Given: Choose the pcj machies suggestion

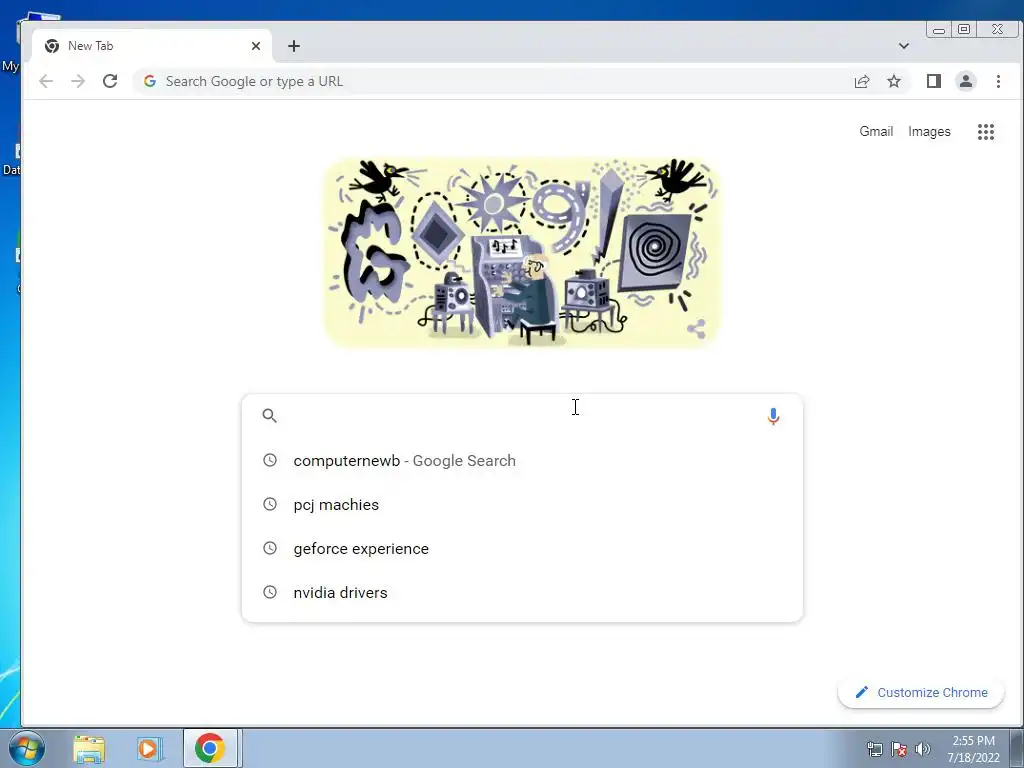Looking at the screenshot, I should (x=522, y=504).
